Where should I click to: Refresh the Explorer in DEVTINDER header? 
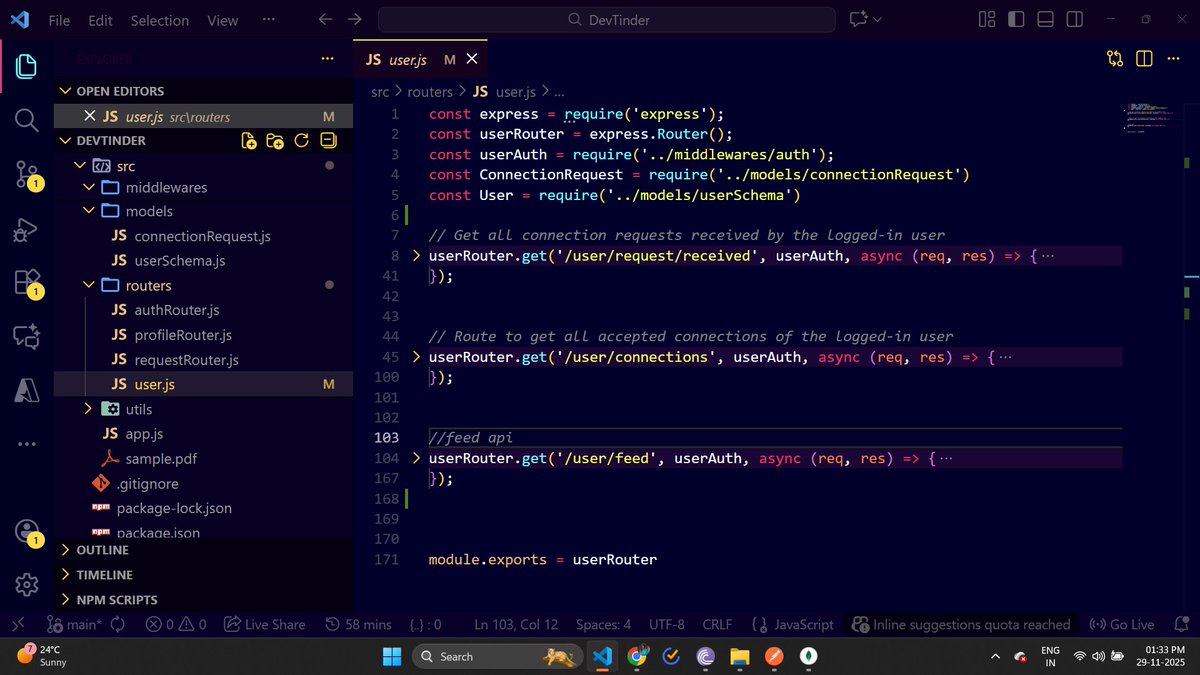point(301,141)
